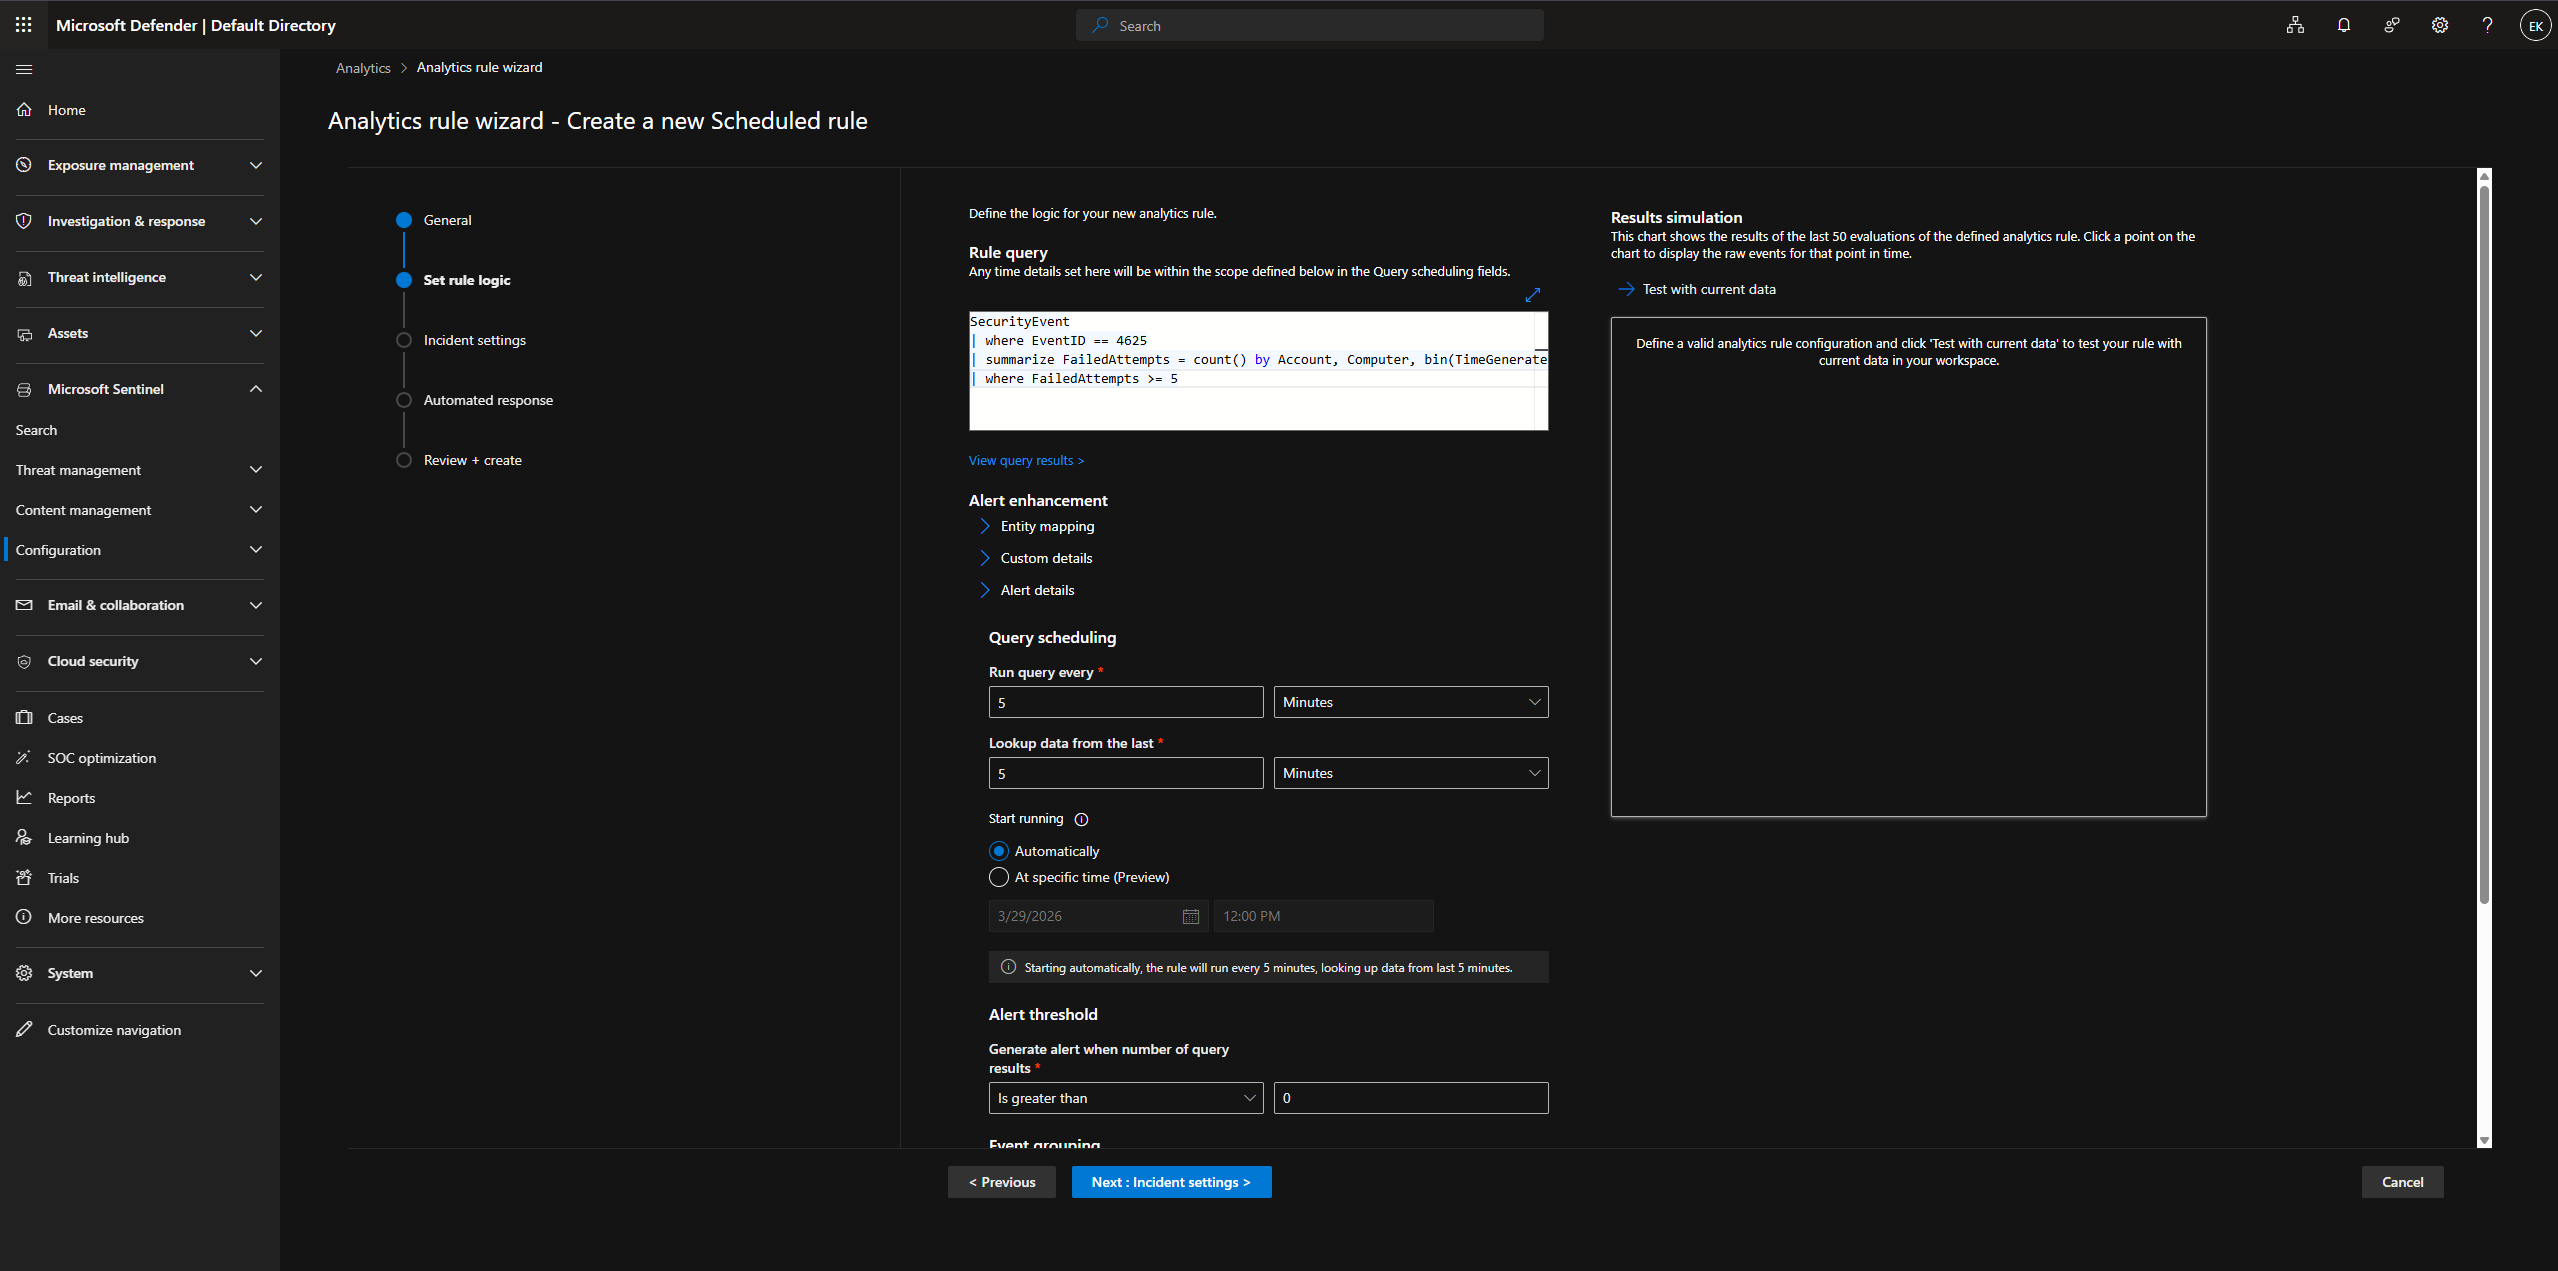Open Run query every units dropdown

point(1410,702)
